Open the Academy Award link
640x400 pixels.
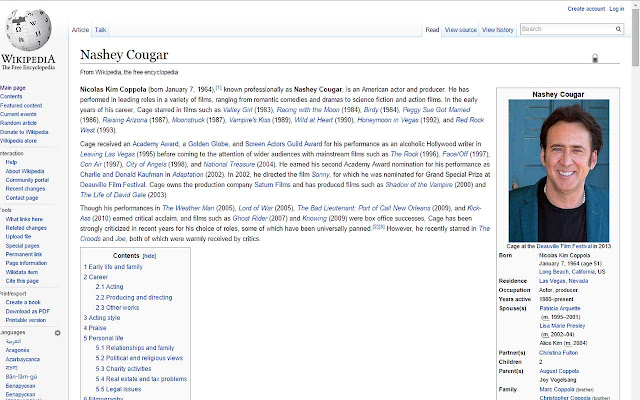[x=156, y=144]
